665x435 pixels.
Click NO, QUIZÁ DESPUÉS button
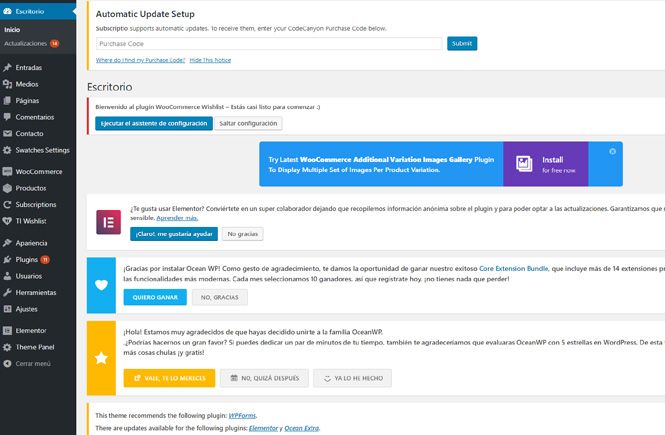264,378
